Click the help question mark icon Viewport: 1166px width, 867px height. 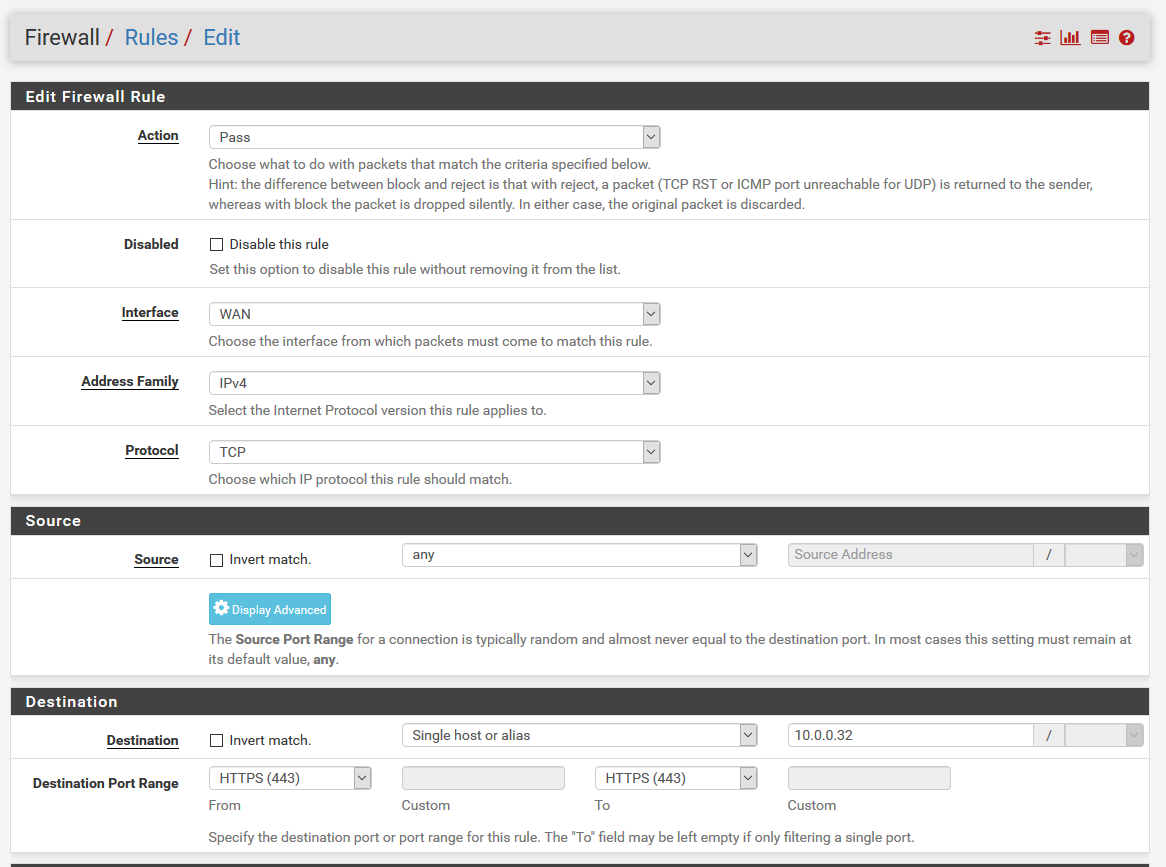coord(1127,37)
